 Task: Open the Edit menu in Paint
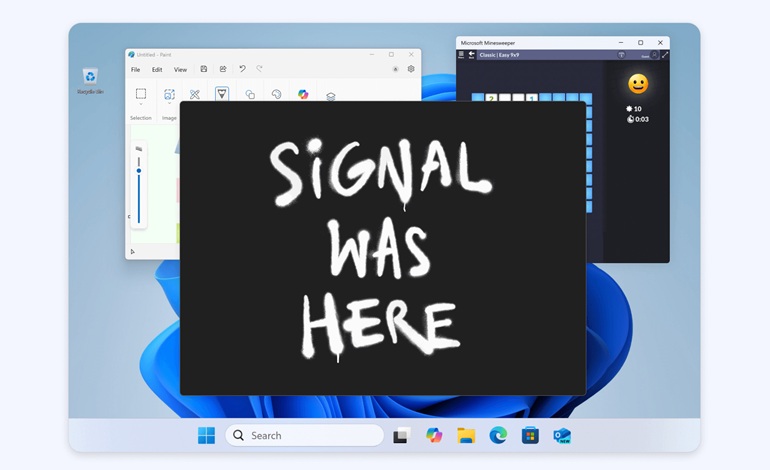[157, 70]
